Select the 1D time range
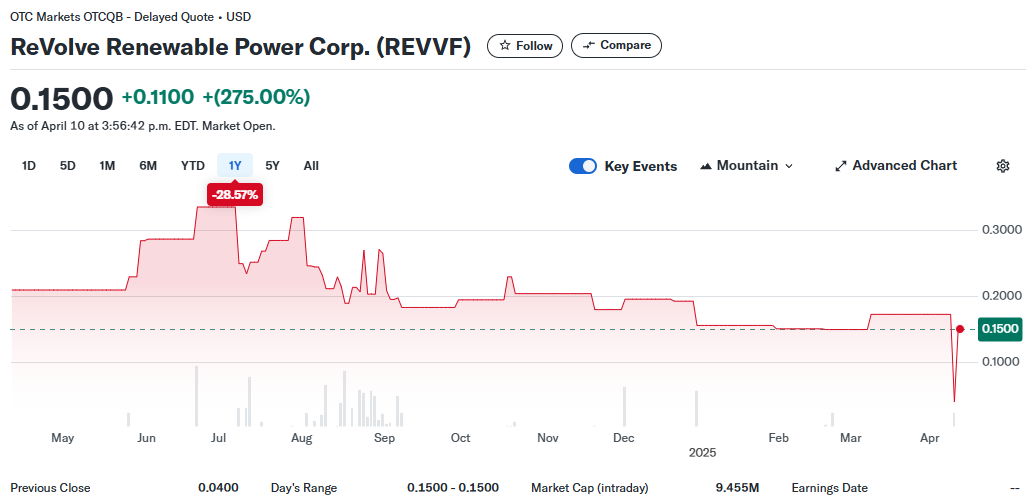The image size is (1032, 498). click(29, 166)
